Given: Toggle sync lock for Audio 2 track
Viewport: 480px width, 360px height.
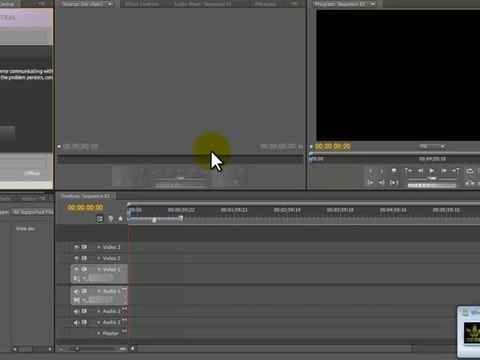Looking at the screenshot, I should [84, 311].
